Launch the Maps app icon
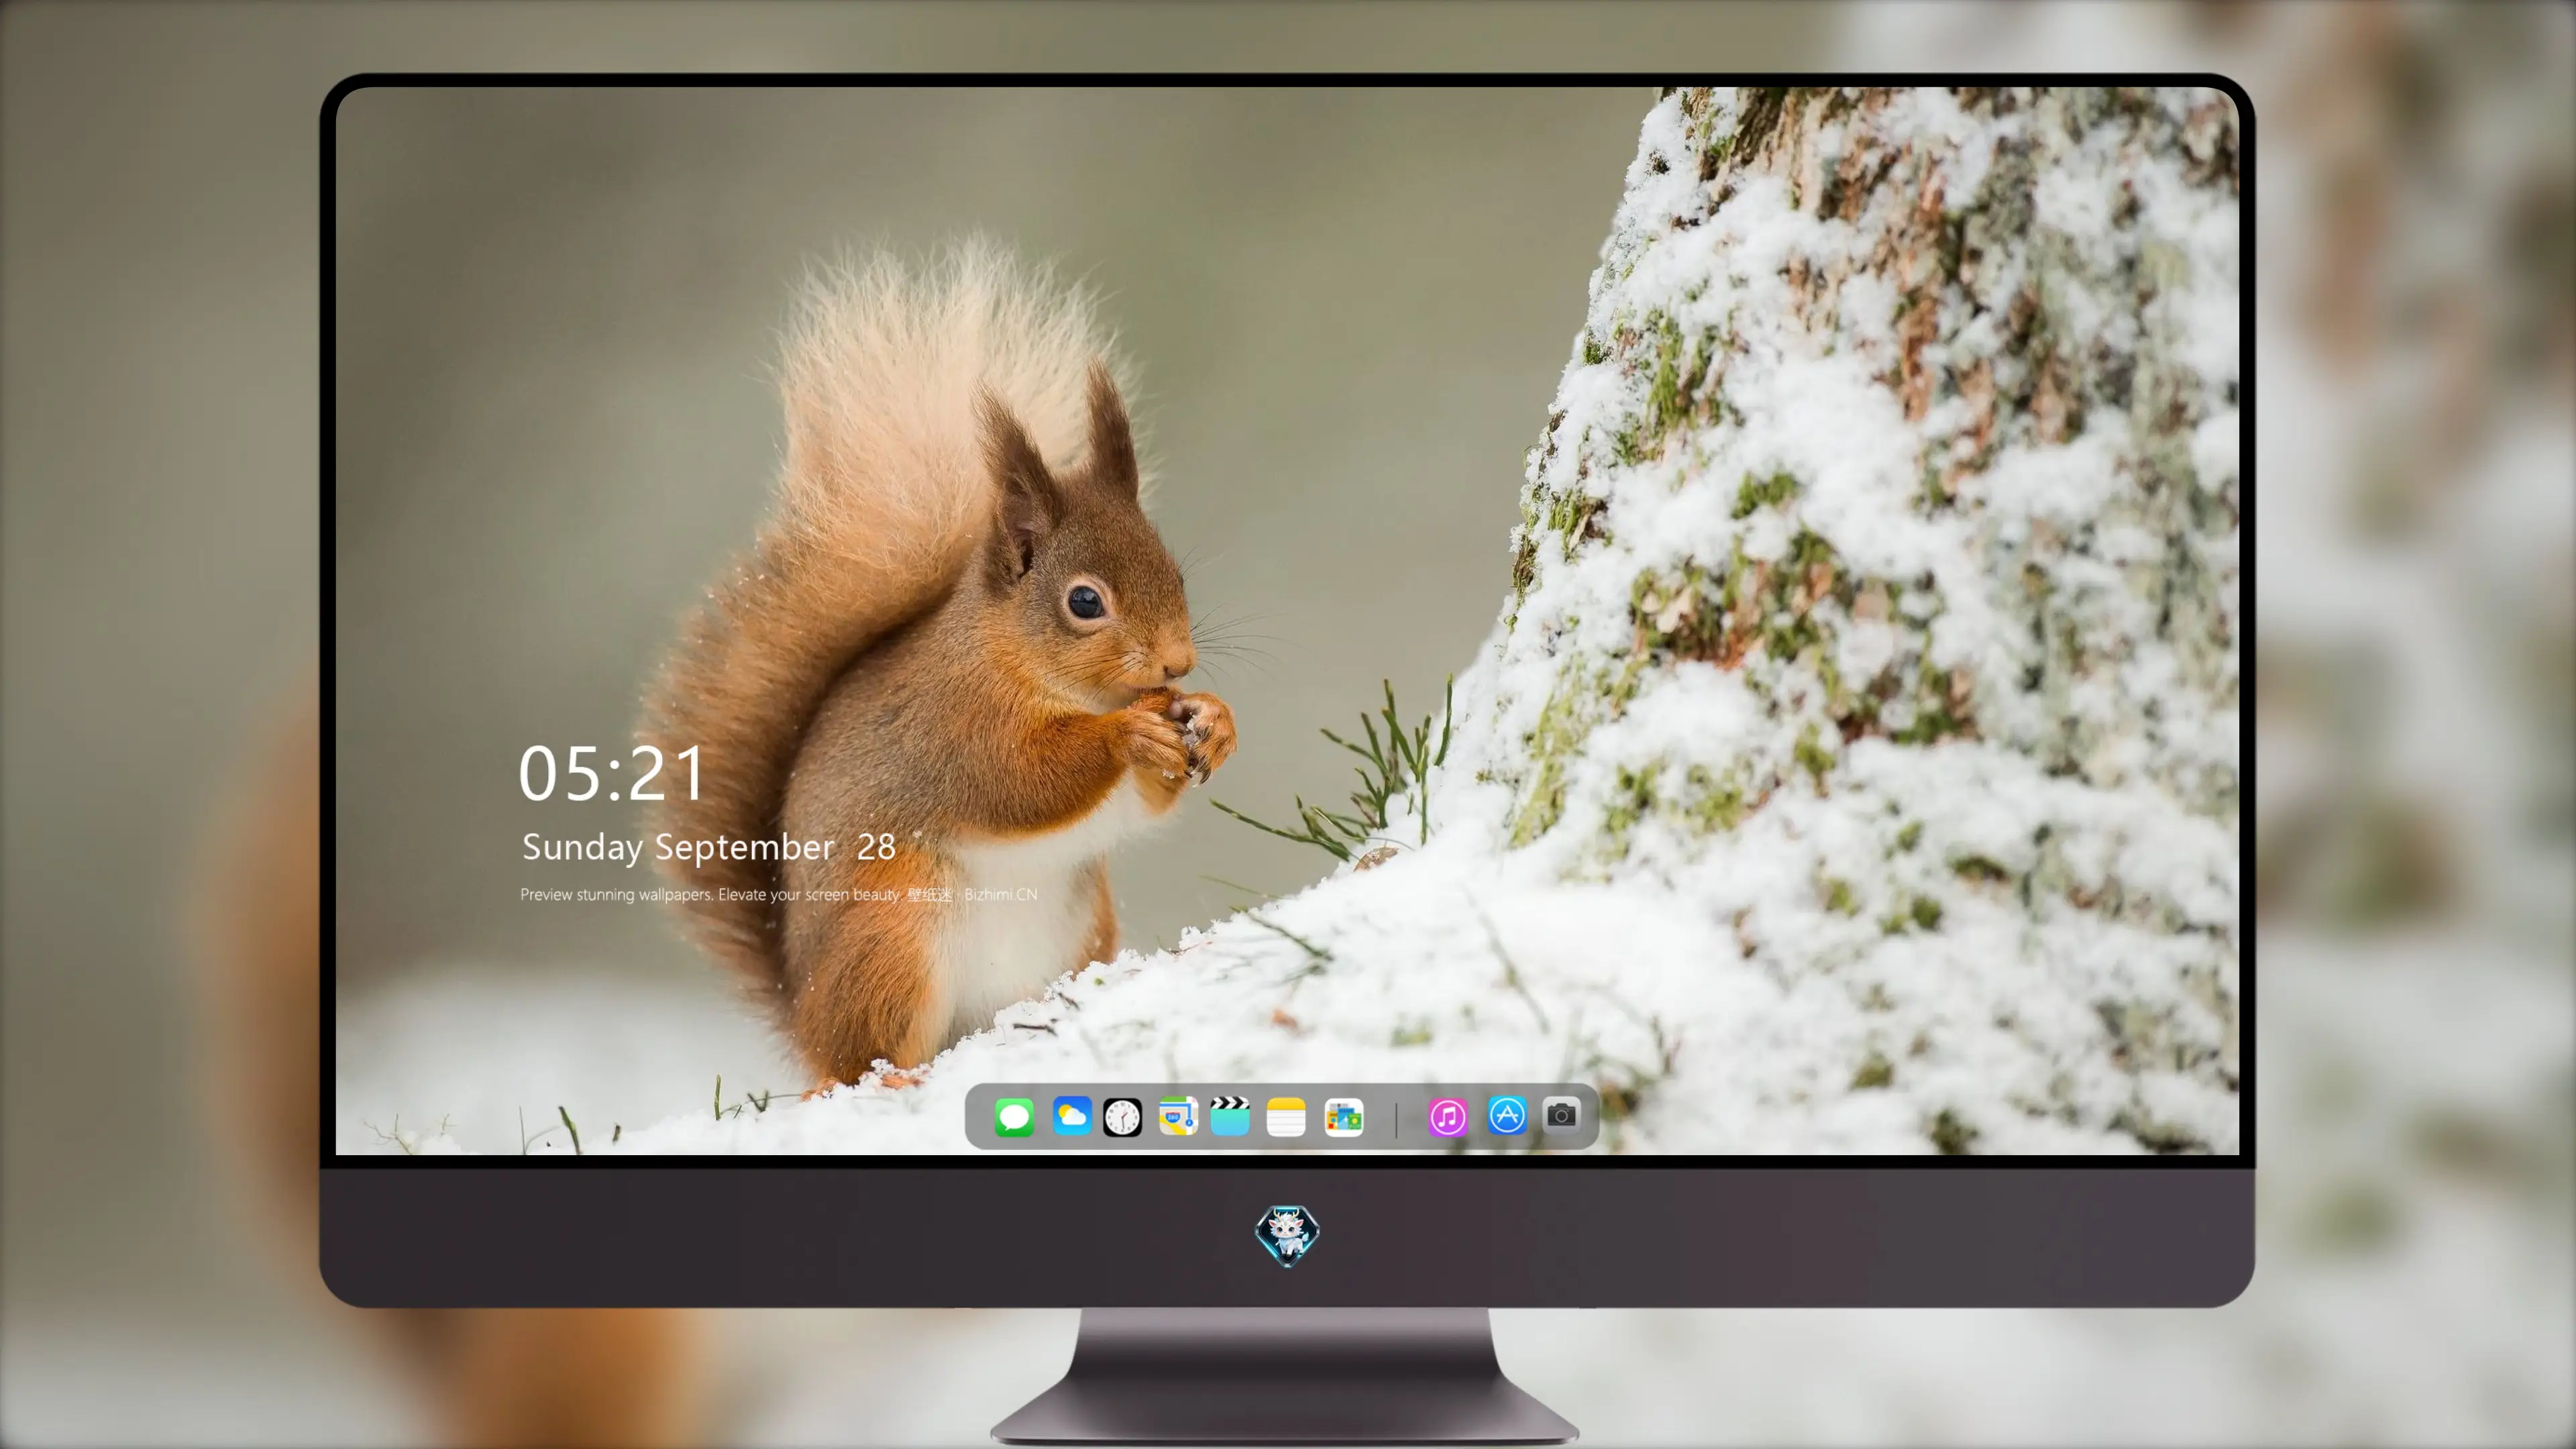This screenshot has width=2576, height=1449. pyautogui.click(x=1178, y=1117)
